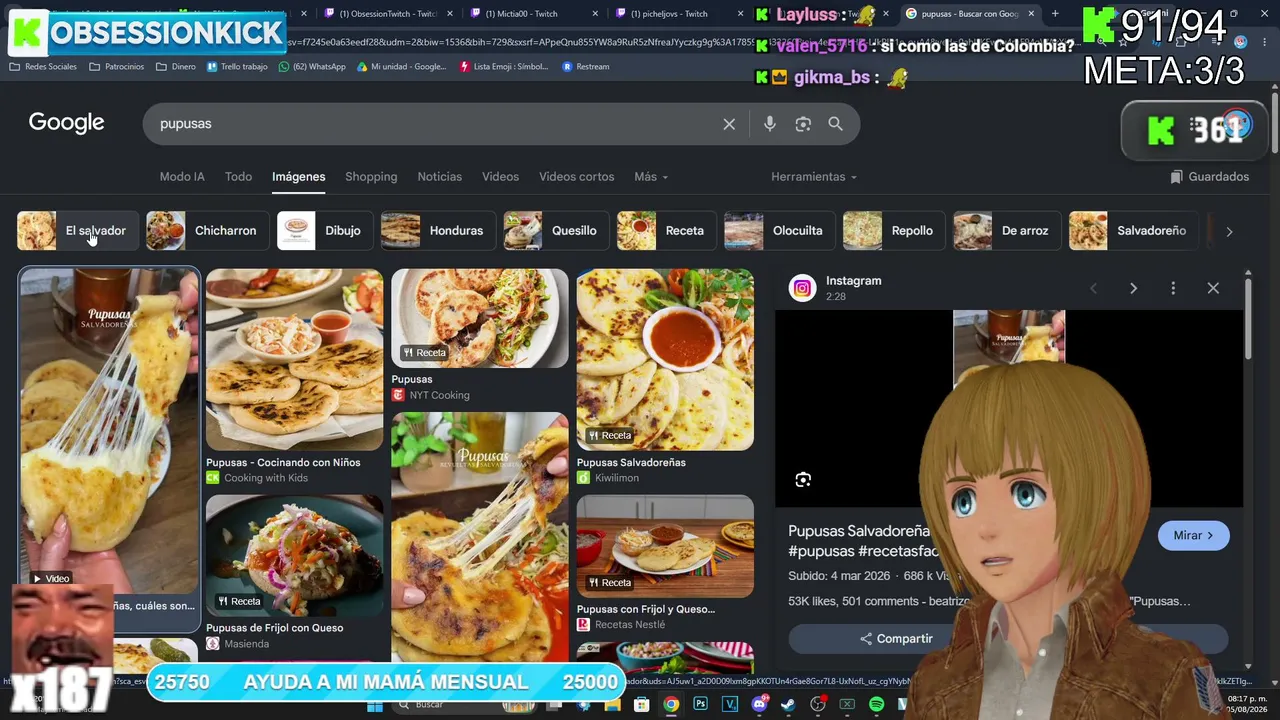The width and height of the screenshot is (1280, 720).
Task: Open Chrome from the taskbar
Action: tap(671, 705)
